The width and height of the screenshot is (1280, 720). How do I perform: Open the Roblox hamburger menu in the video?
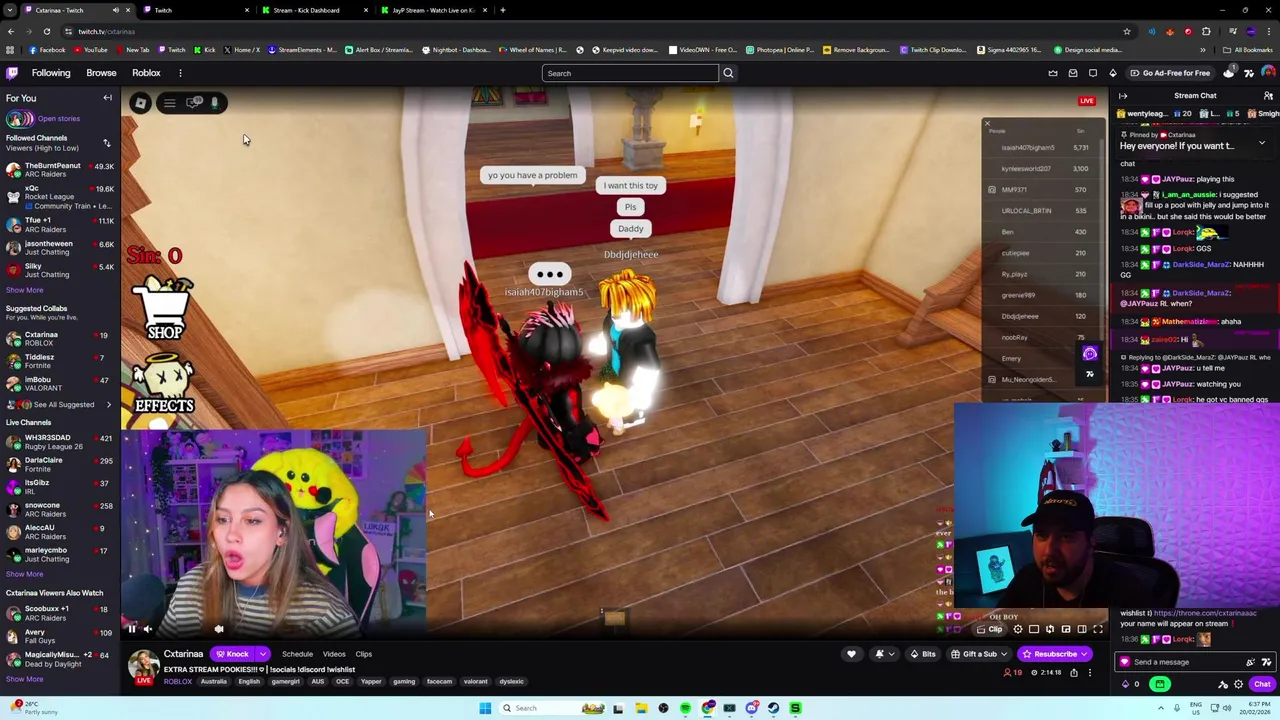tap(169, 103)
